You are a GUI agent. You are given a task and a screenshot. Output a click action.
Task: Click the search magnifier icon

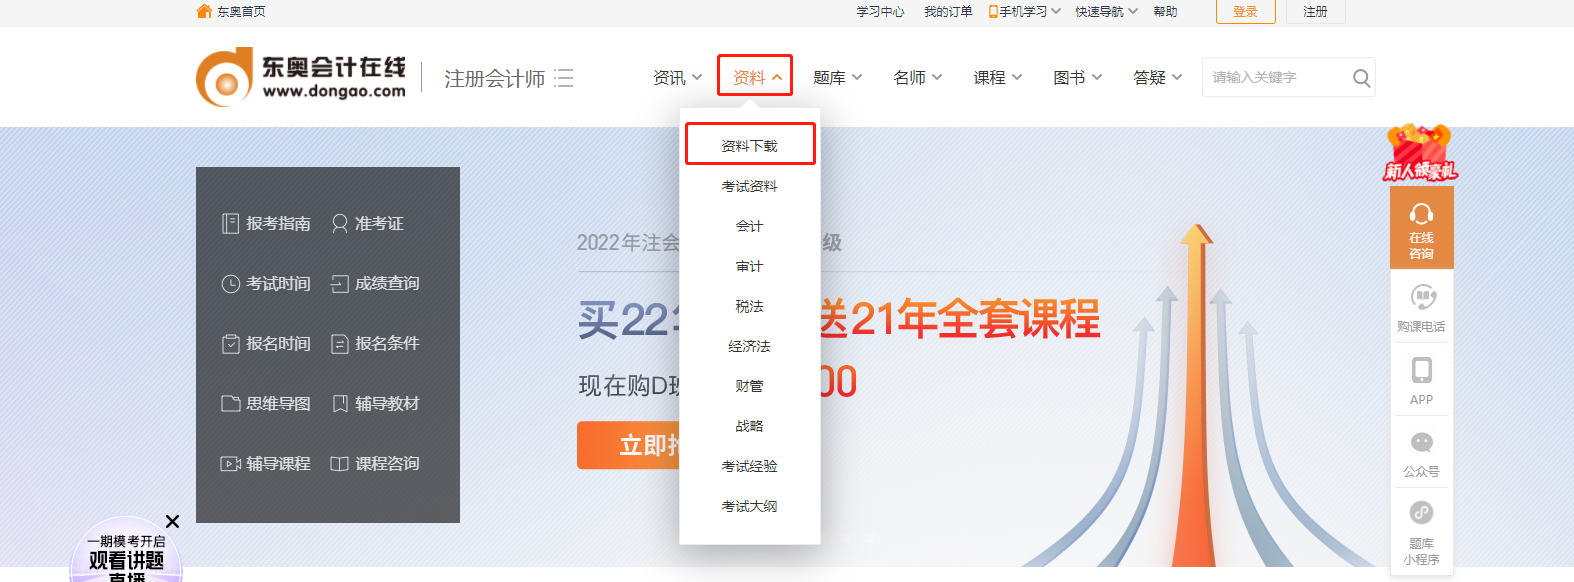[x=1360, y=78]
